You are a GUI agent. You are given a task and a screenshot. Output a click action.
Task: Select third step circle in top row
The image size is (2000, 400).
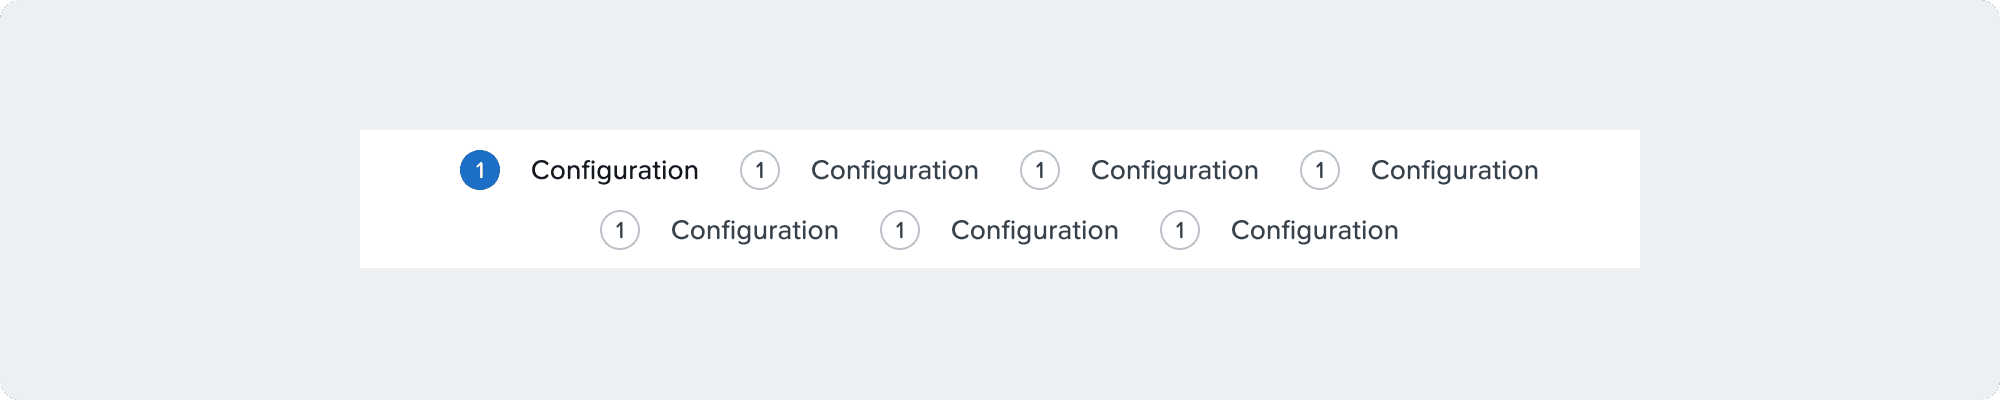1040,170
